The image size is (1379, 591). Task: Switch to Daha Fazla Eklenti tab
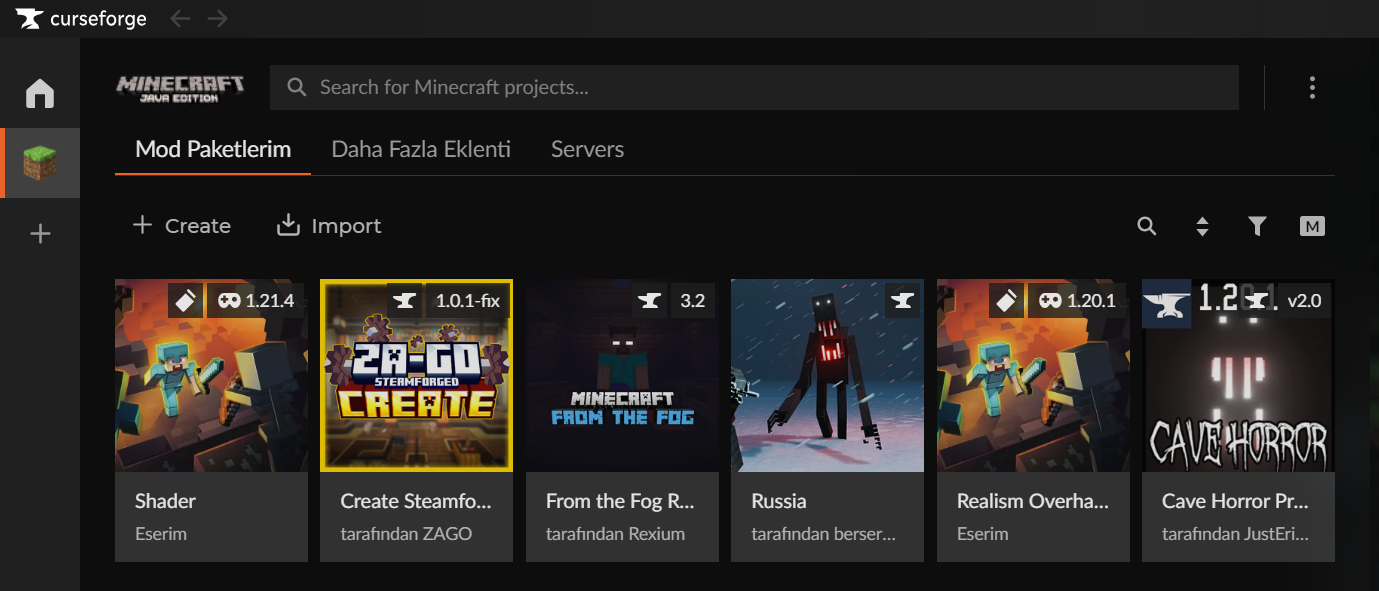421,150
